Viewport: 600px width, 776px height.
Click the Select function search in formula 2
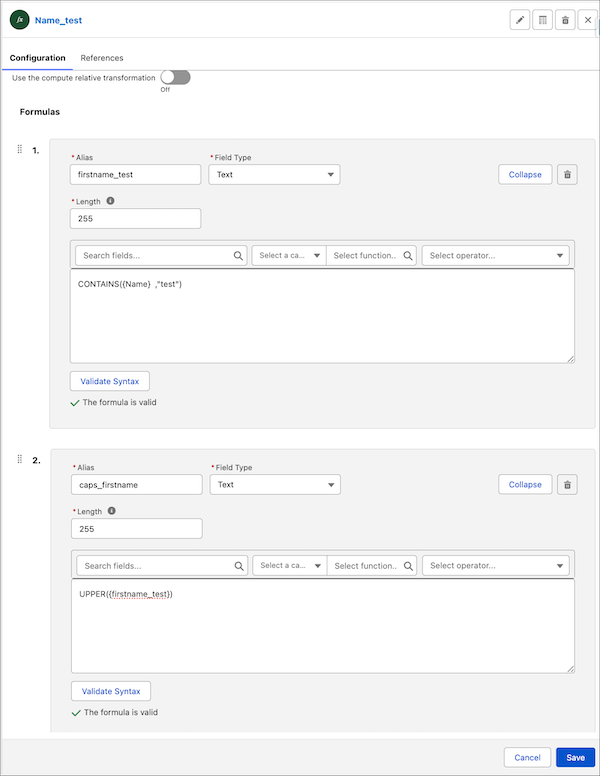click(x=372, y=566)
